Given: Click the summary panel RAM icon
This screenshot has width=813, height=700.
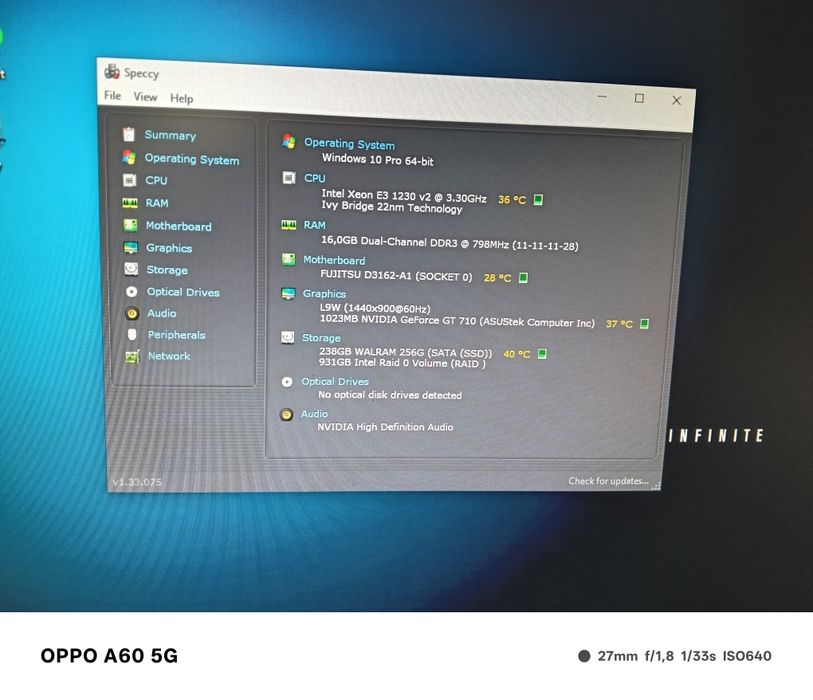Looking at the screenshot, I should tap(289, 225).
